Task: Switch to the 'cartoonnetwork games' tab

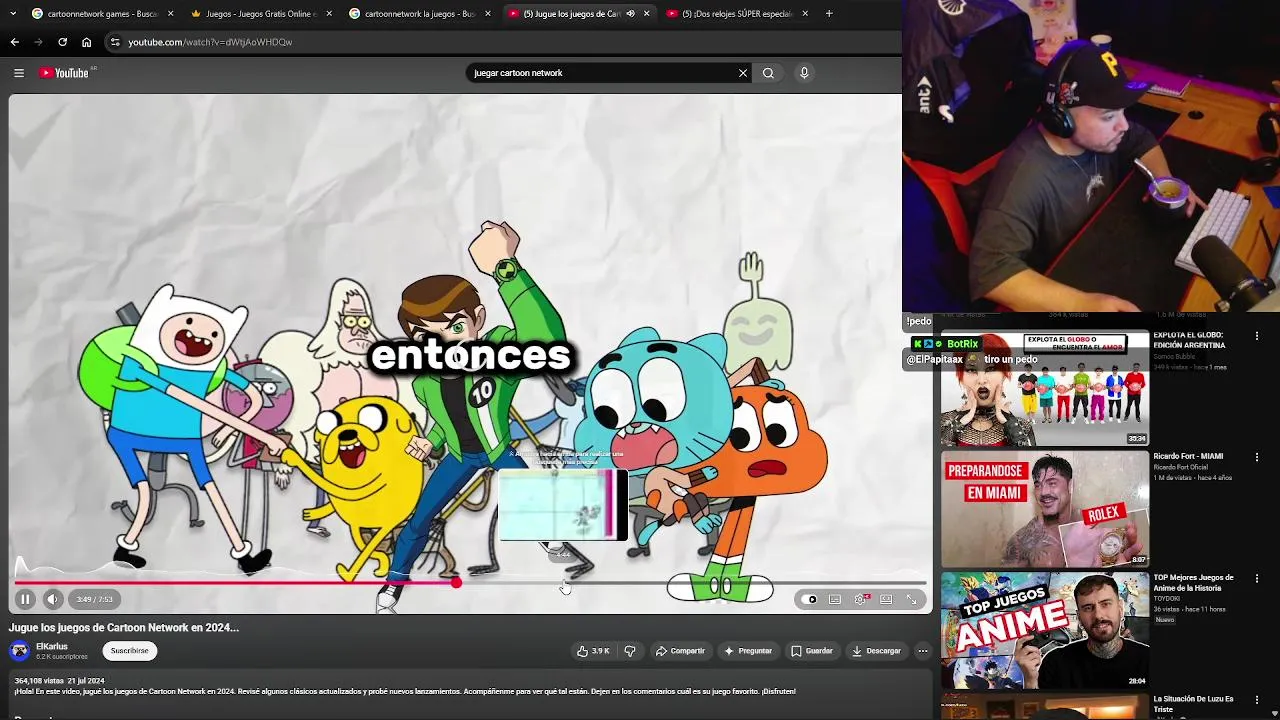Action: pyautogui.click(x=94, y=14)
